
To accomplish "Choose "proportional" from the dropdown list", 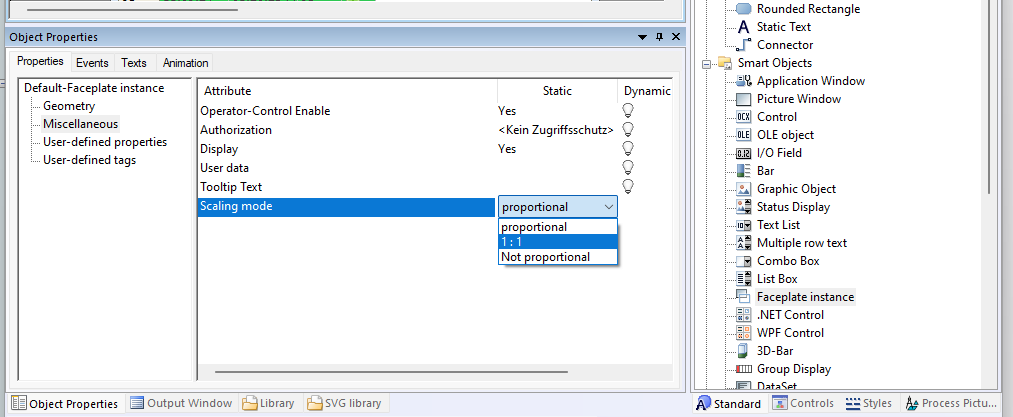I will [558, 227].
